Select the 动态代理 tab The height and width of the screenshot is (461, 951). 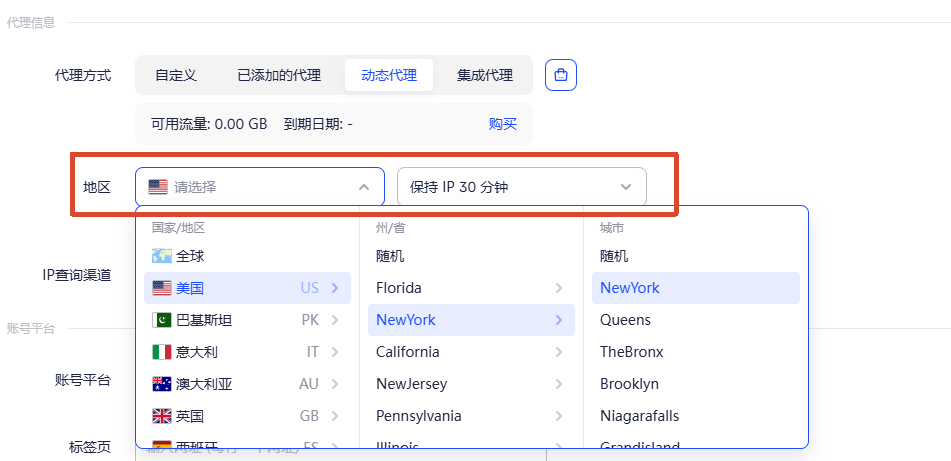(389, 75)
